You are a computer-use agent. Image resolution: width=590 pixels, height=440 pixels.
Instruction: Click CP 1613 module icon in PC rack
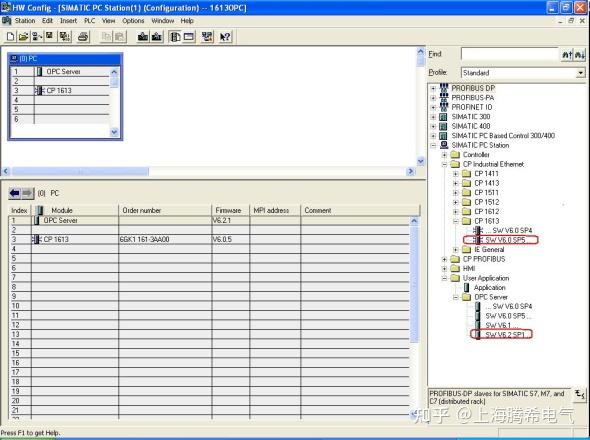pyautogui.click(x=39, y=90)
